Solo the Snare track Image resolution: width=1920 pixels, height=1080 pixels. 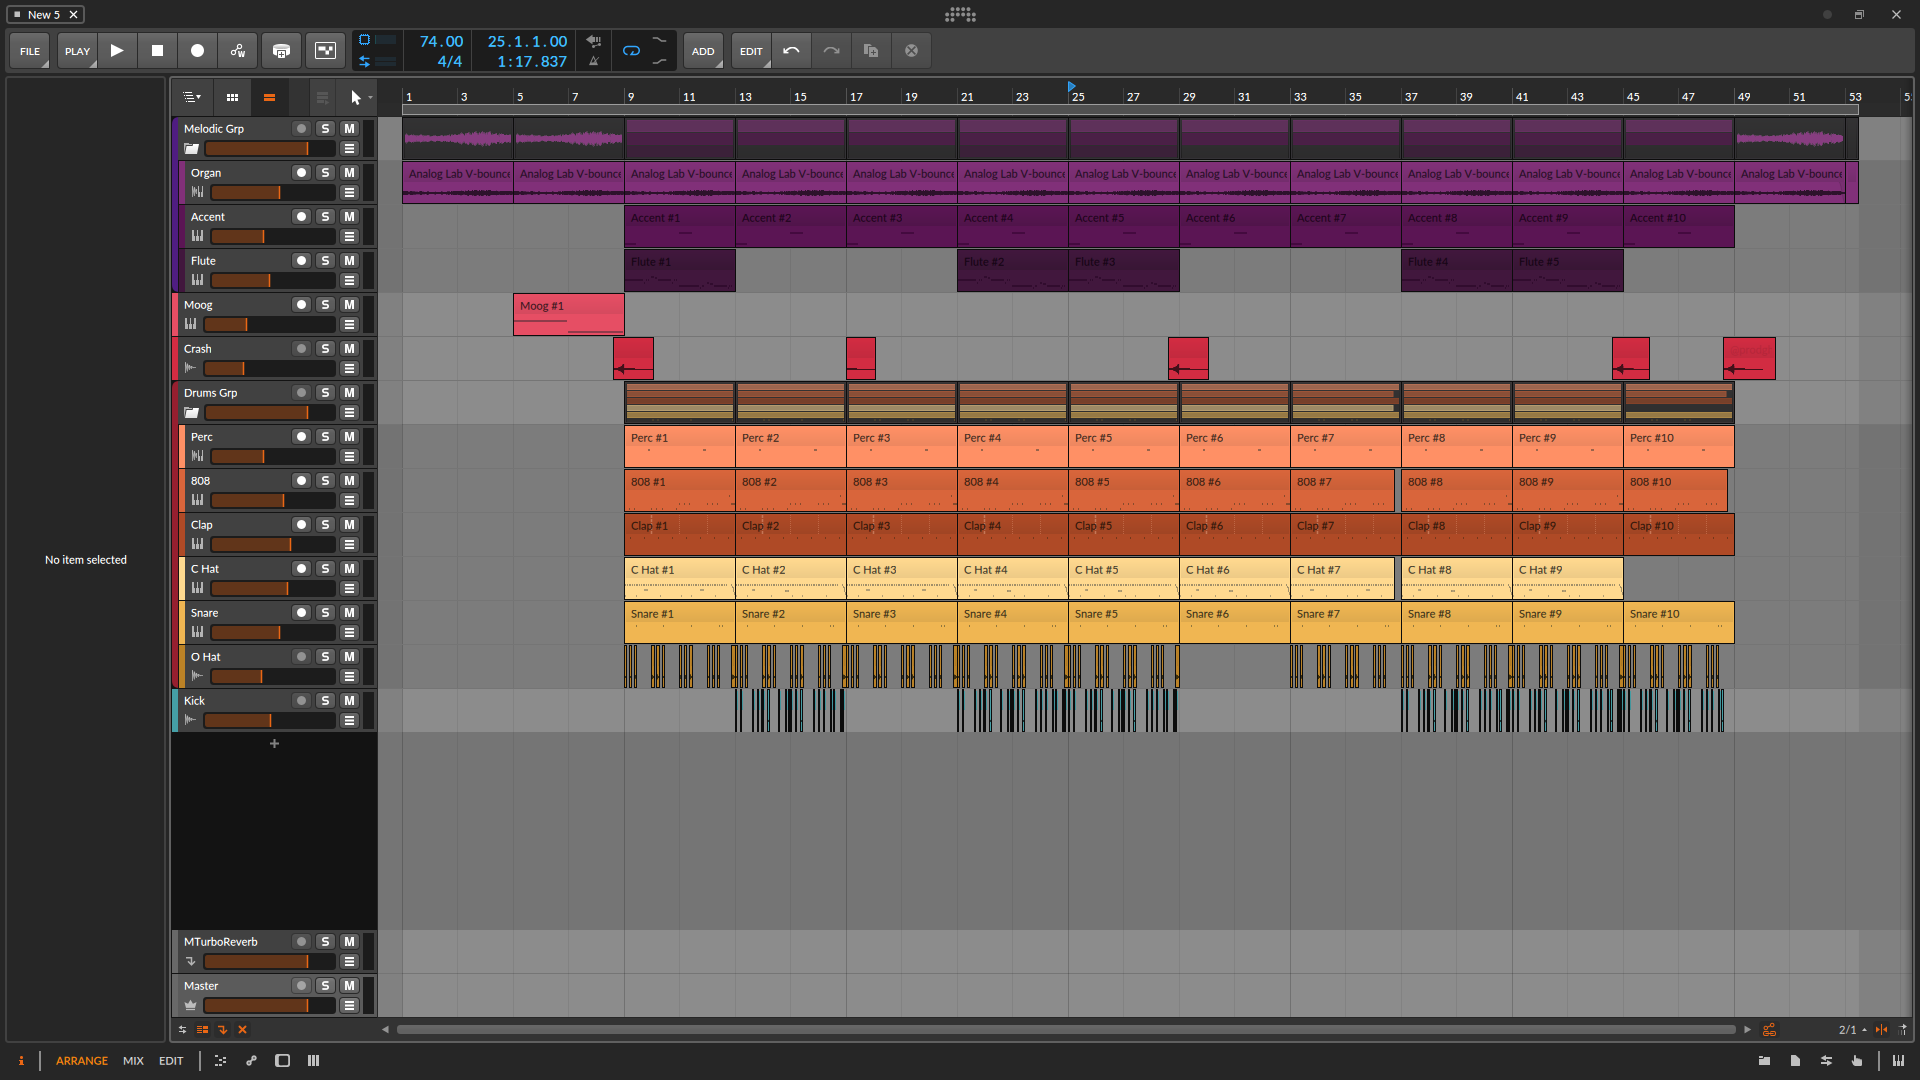coord(325,612)
